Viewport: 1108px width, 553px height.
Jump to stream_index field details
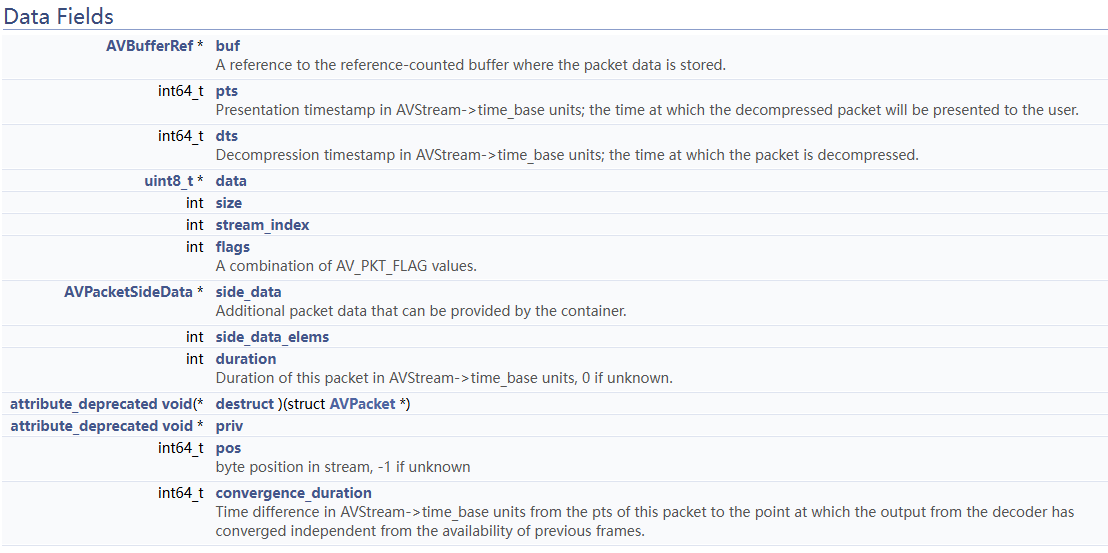262,225
